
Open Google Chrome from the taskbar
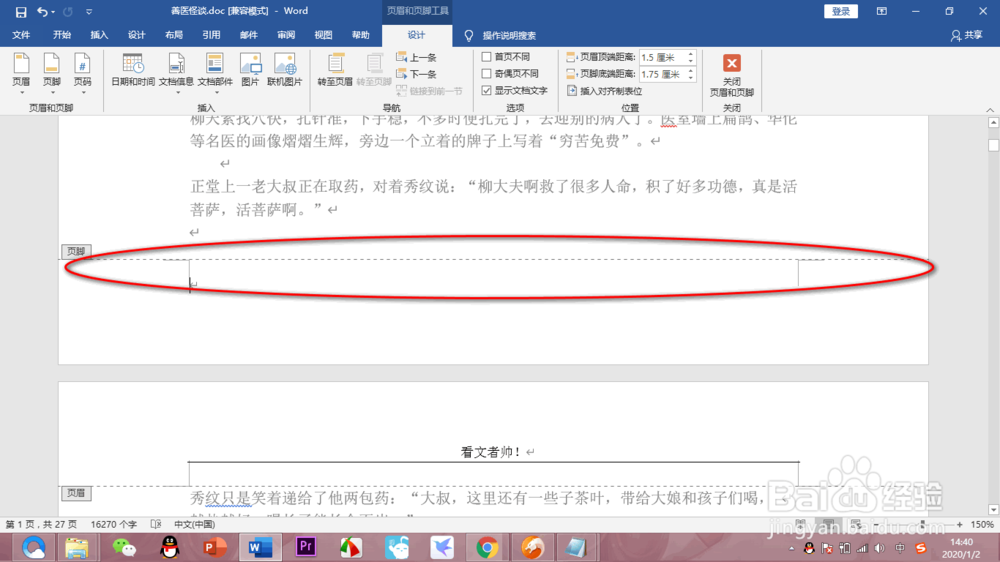pos(487,547)
